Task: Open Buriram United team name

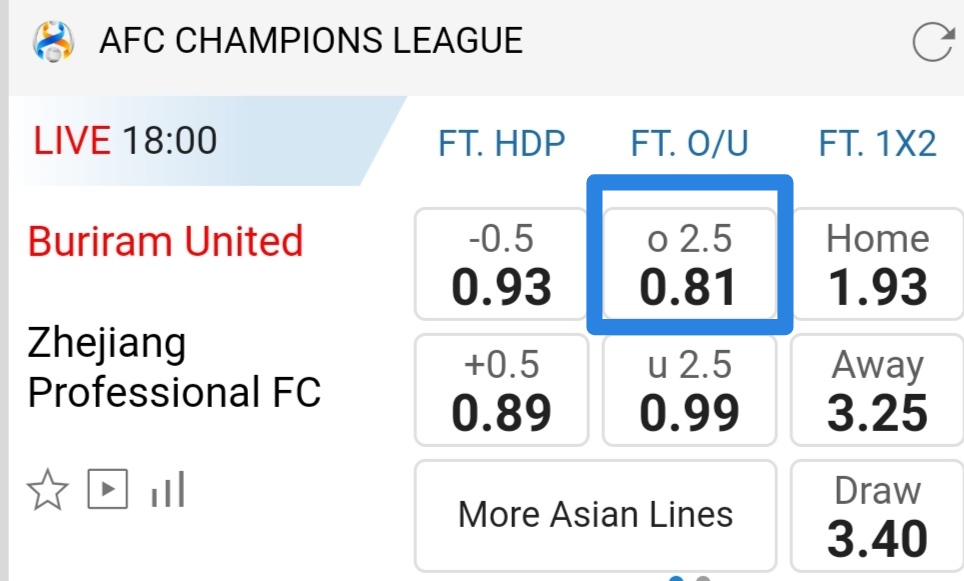Action: click(165, 242)
